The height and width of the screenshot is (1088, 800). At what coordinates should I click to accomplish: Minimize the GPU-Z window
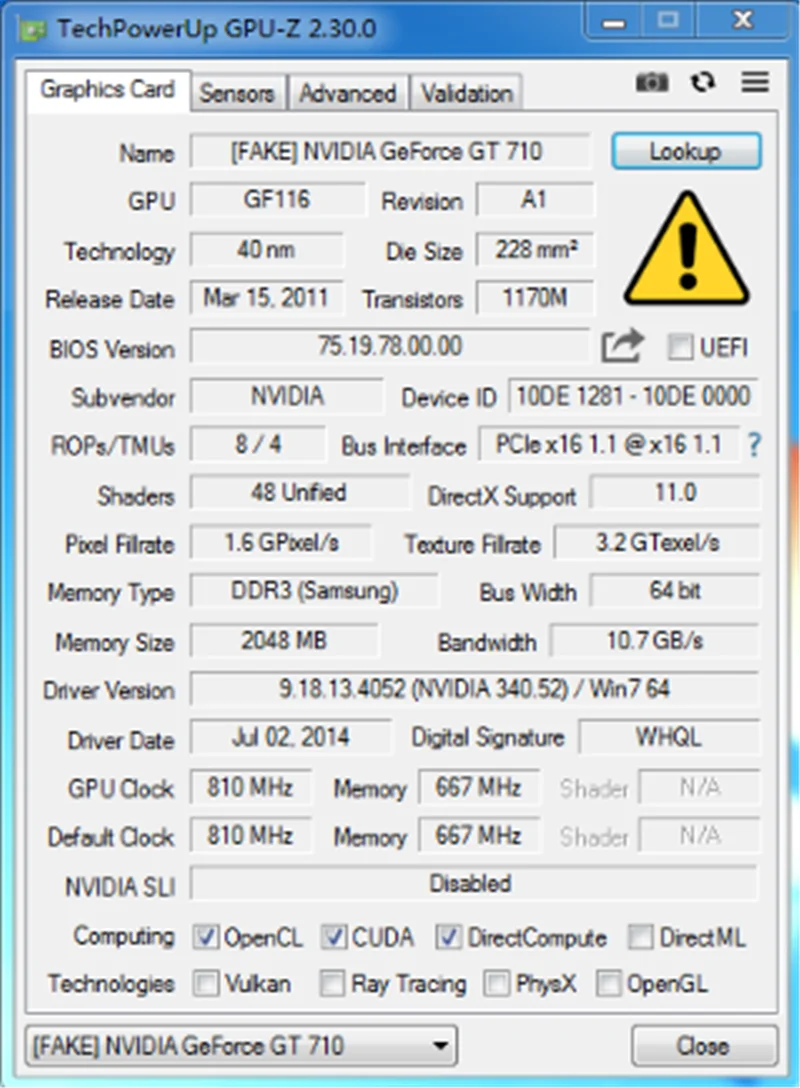tap(613, 22)
